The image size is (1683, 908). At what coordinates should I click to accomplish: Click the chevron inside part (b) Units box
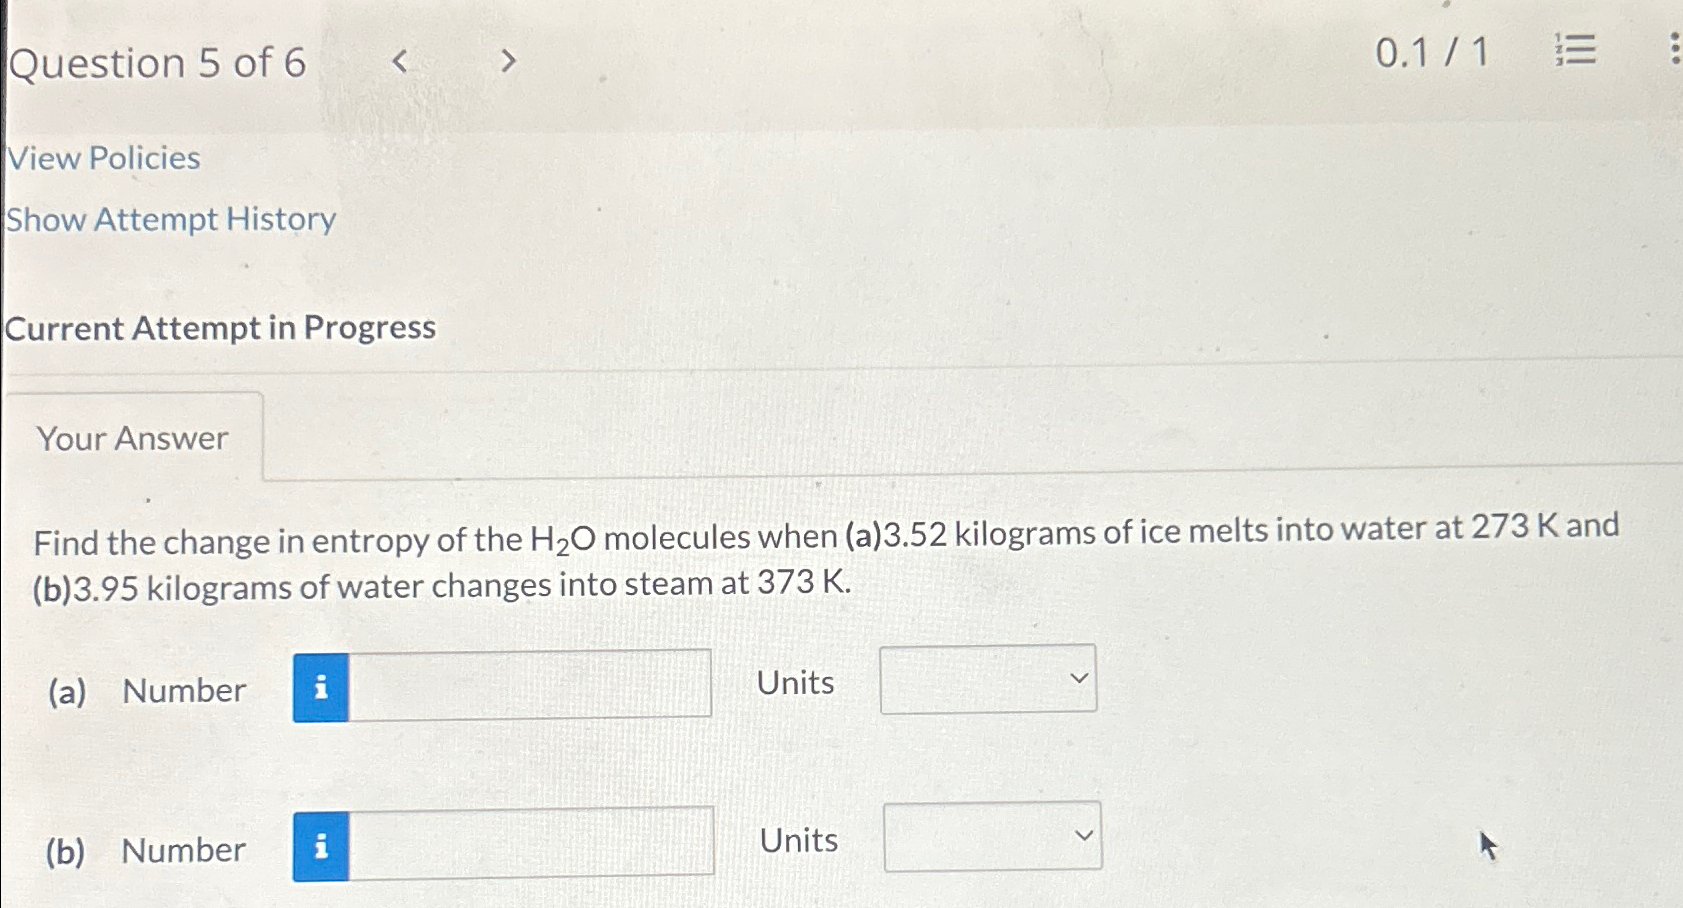pyautogui.click(x=1085, y=836)
